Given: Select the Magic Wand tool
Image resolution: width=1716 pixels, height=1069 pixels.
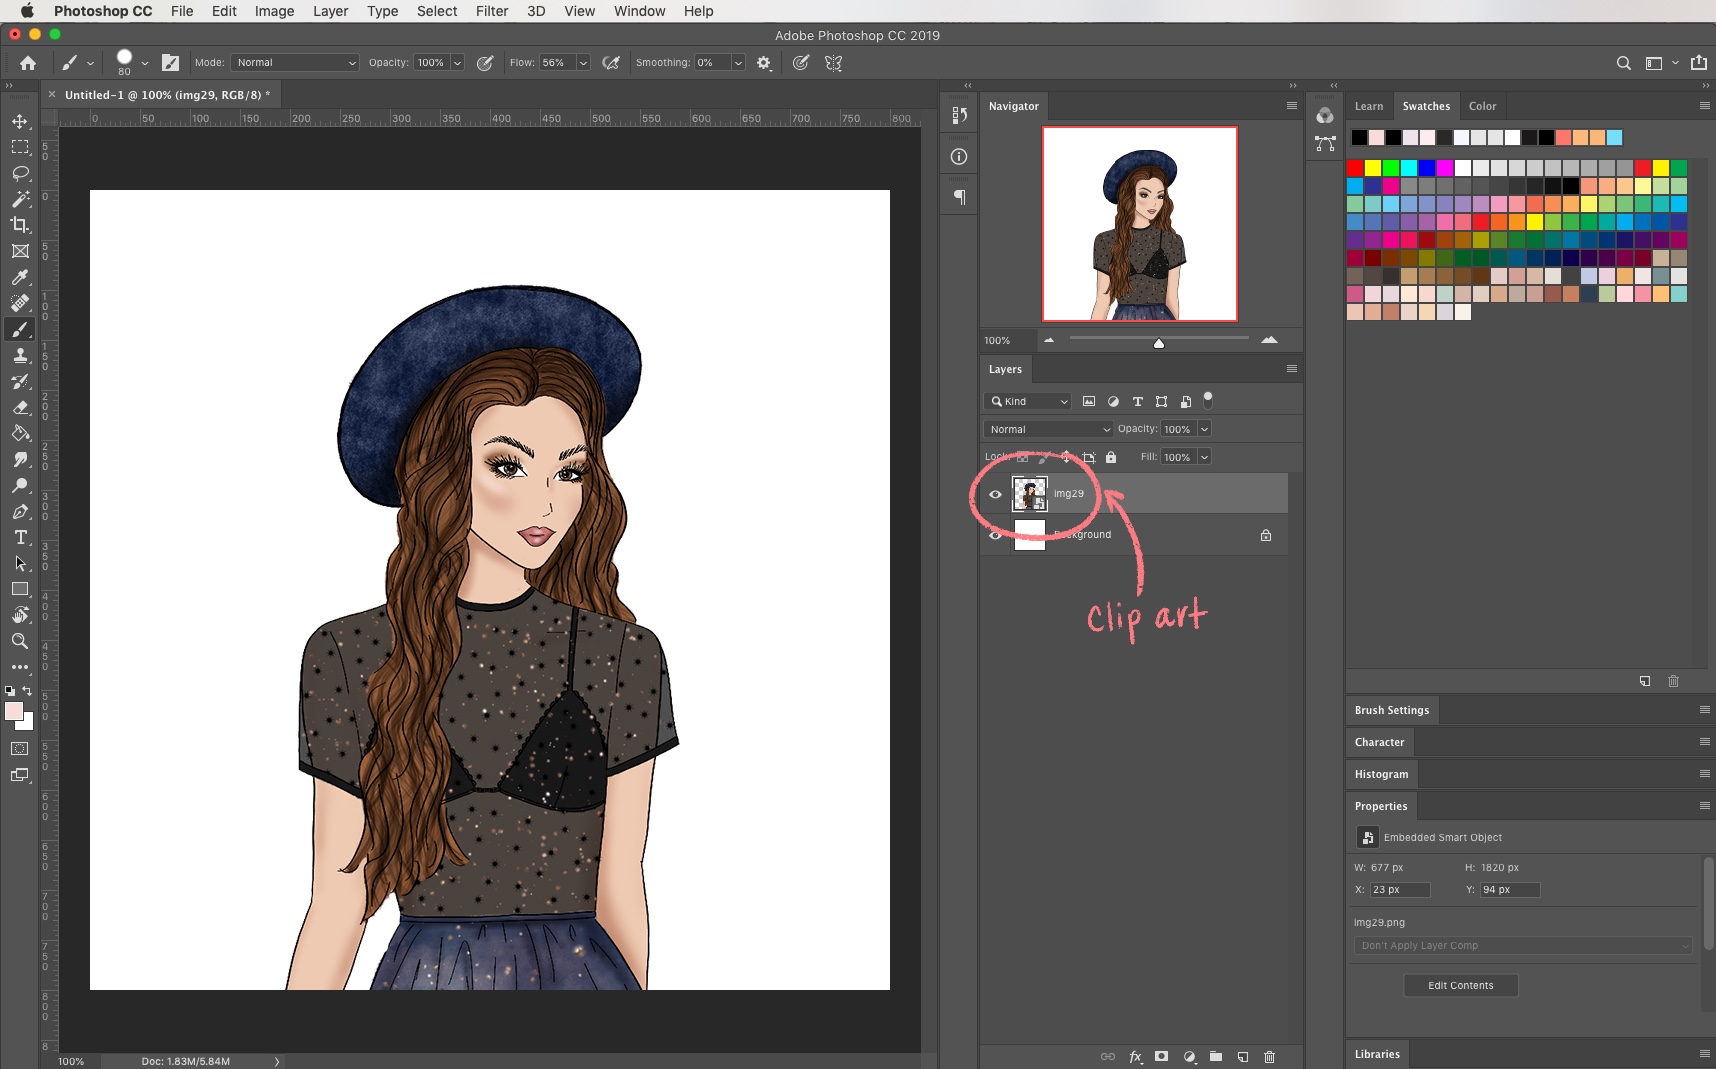Looking at the screenshot, I should coord(20,199).
